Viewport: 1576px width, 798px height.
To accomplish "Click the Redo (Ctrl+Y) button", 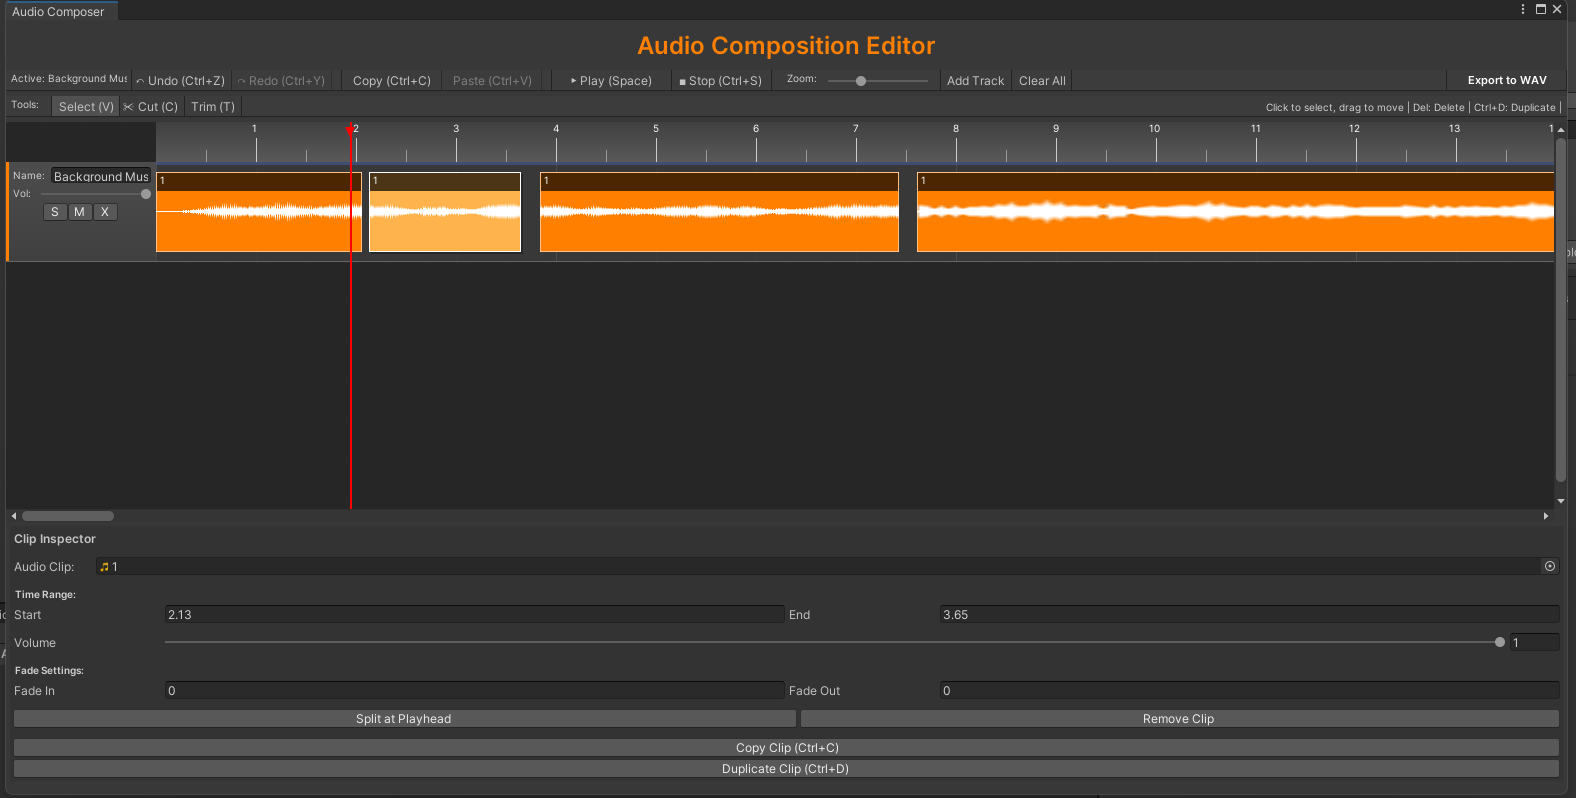I will [x=281, y=81].
